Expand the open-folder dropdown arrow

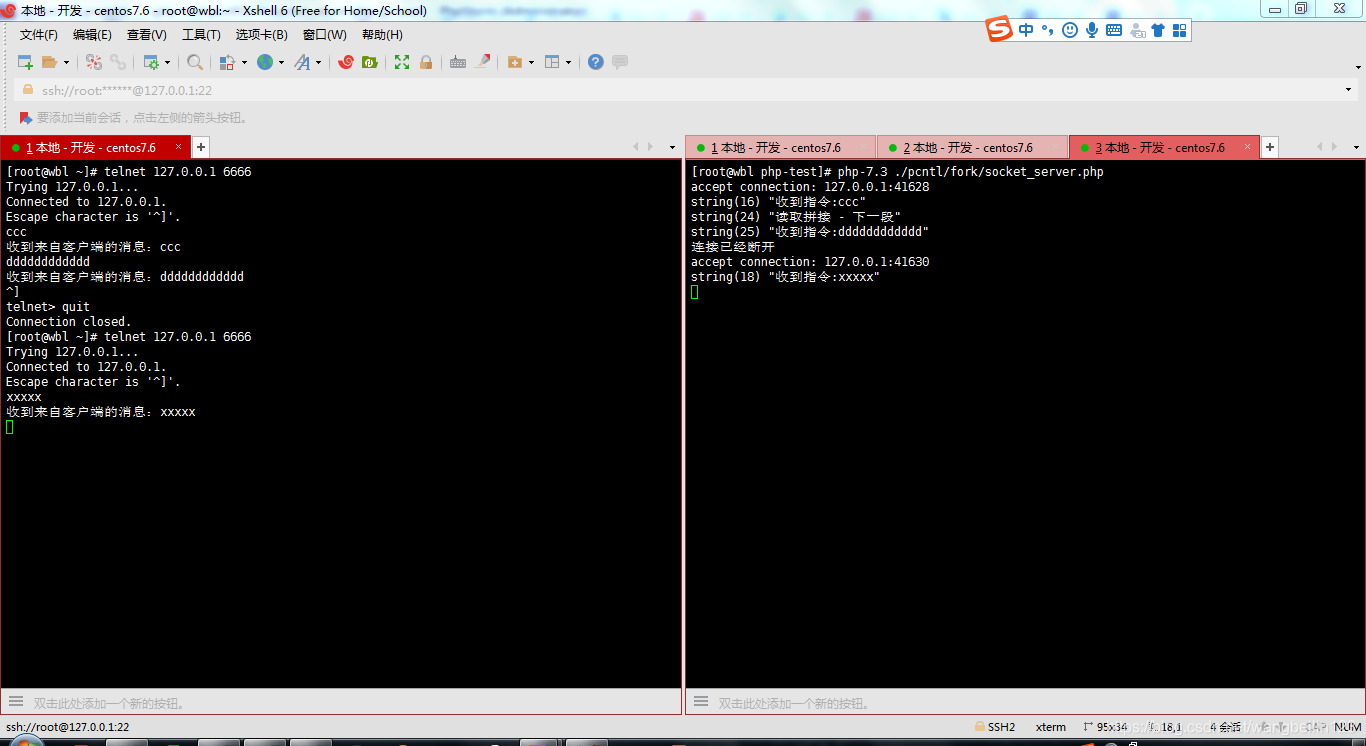pos(66,62)
